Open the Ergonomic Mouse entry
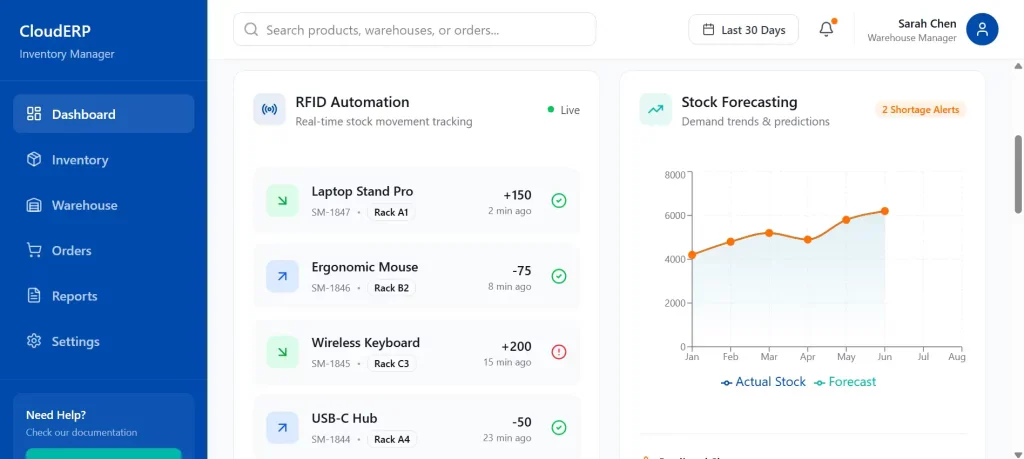The width and height of the screenshot is (1024, 459). point(416,276)
